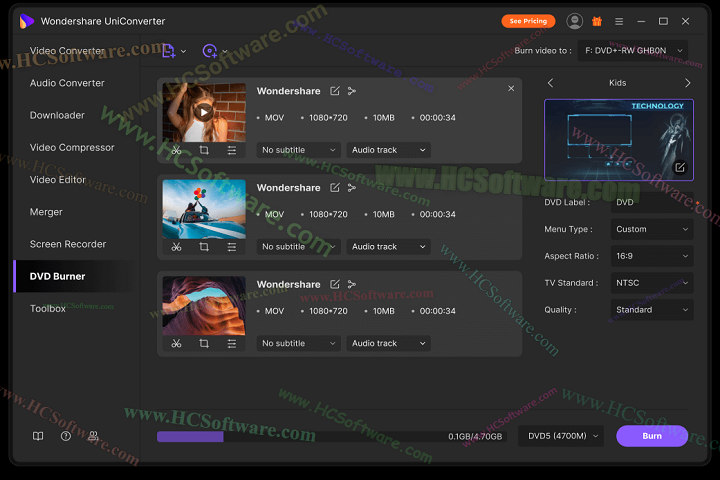Rename second Wondershare video with edit icon
This screenshot has width=720, height=480.
click(x=335, y=188)
